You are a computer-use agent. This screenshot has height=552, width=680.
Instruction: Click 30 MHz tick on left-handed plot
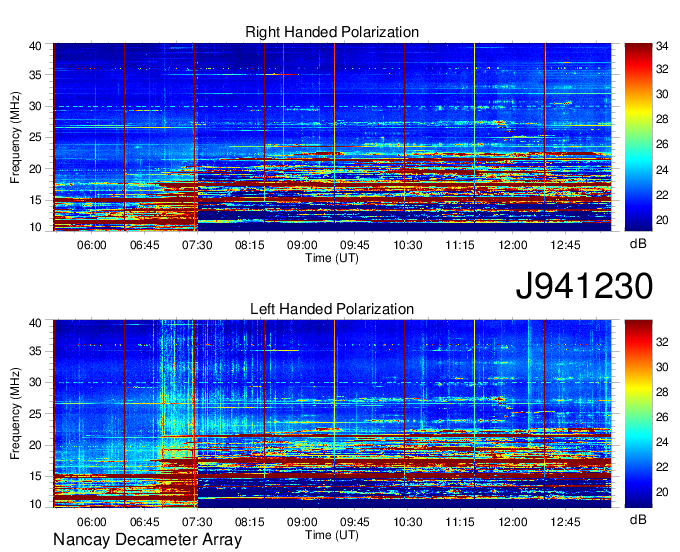pyautogui.click(x=36, y=382)
